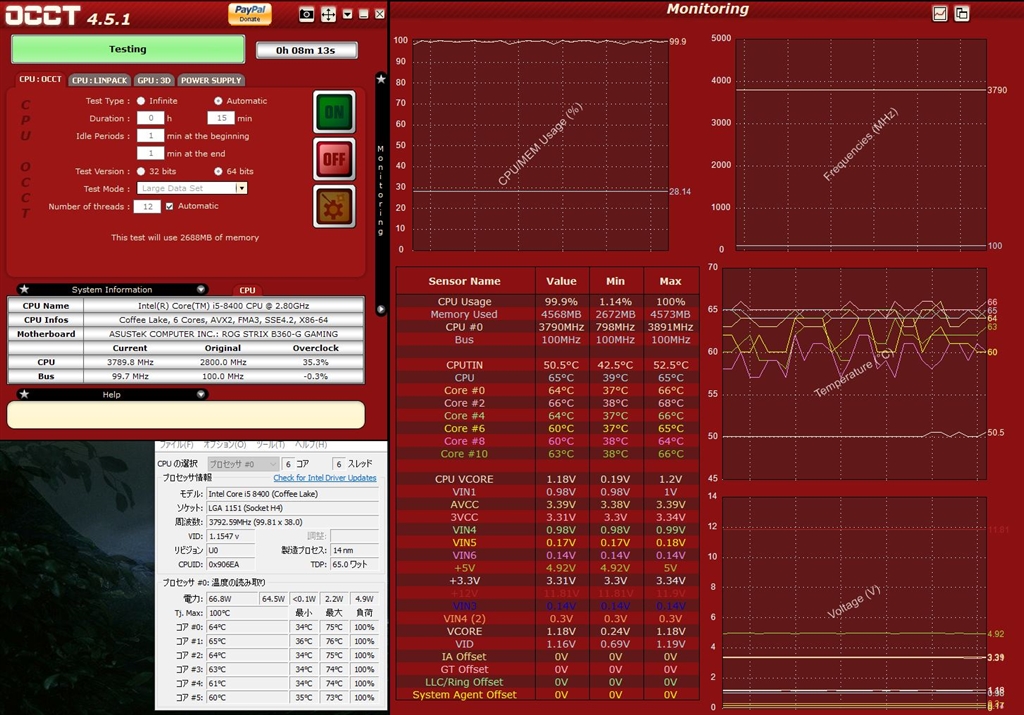Screen dimensions: 1024x715
Task: Toggle Automatic number of threads checkbox
Action: (169, 206)
